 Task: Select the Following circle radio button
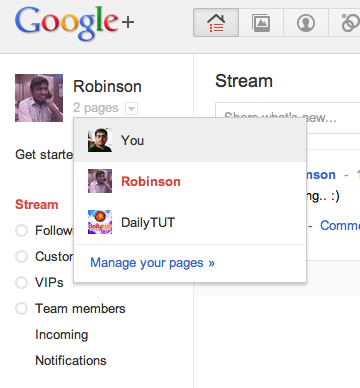pyautogui.click(x=21, y=230)
